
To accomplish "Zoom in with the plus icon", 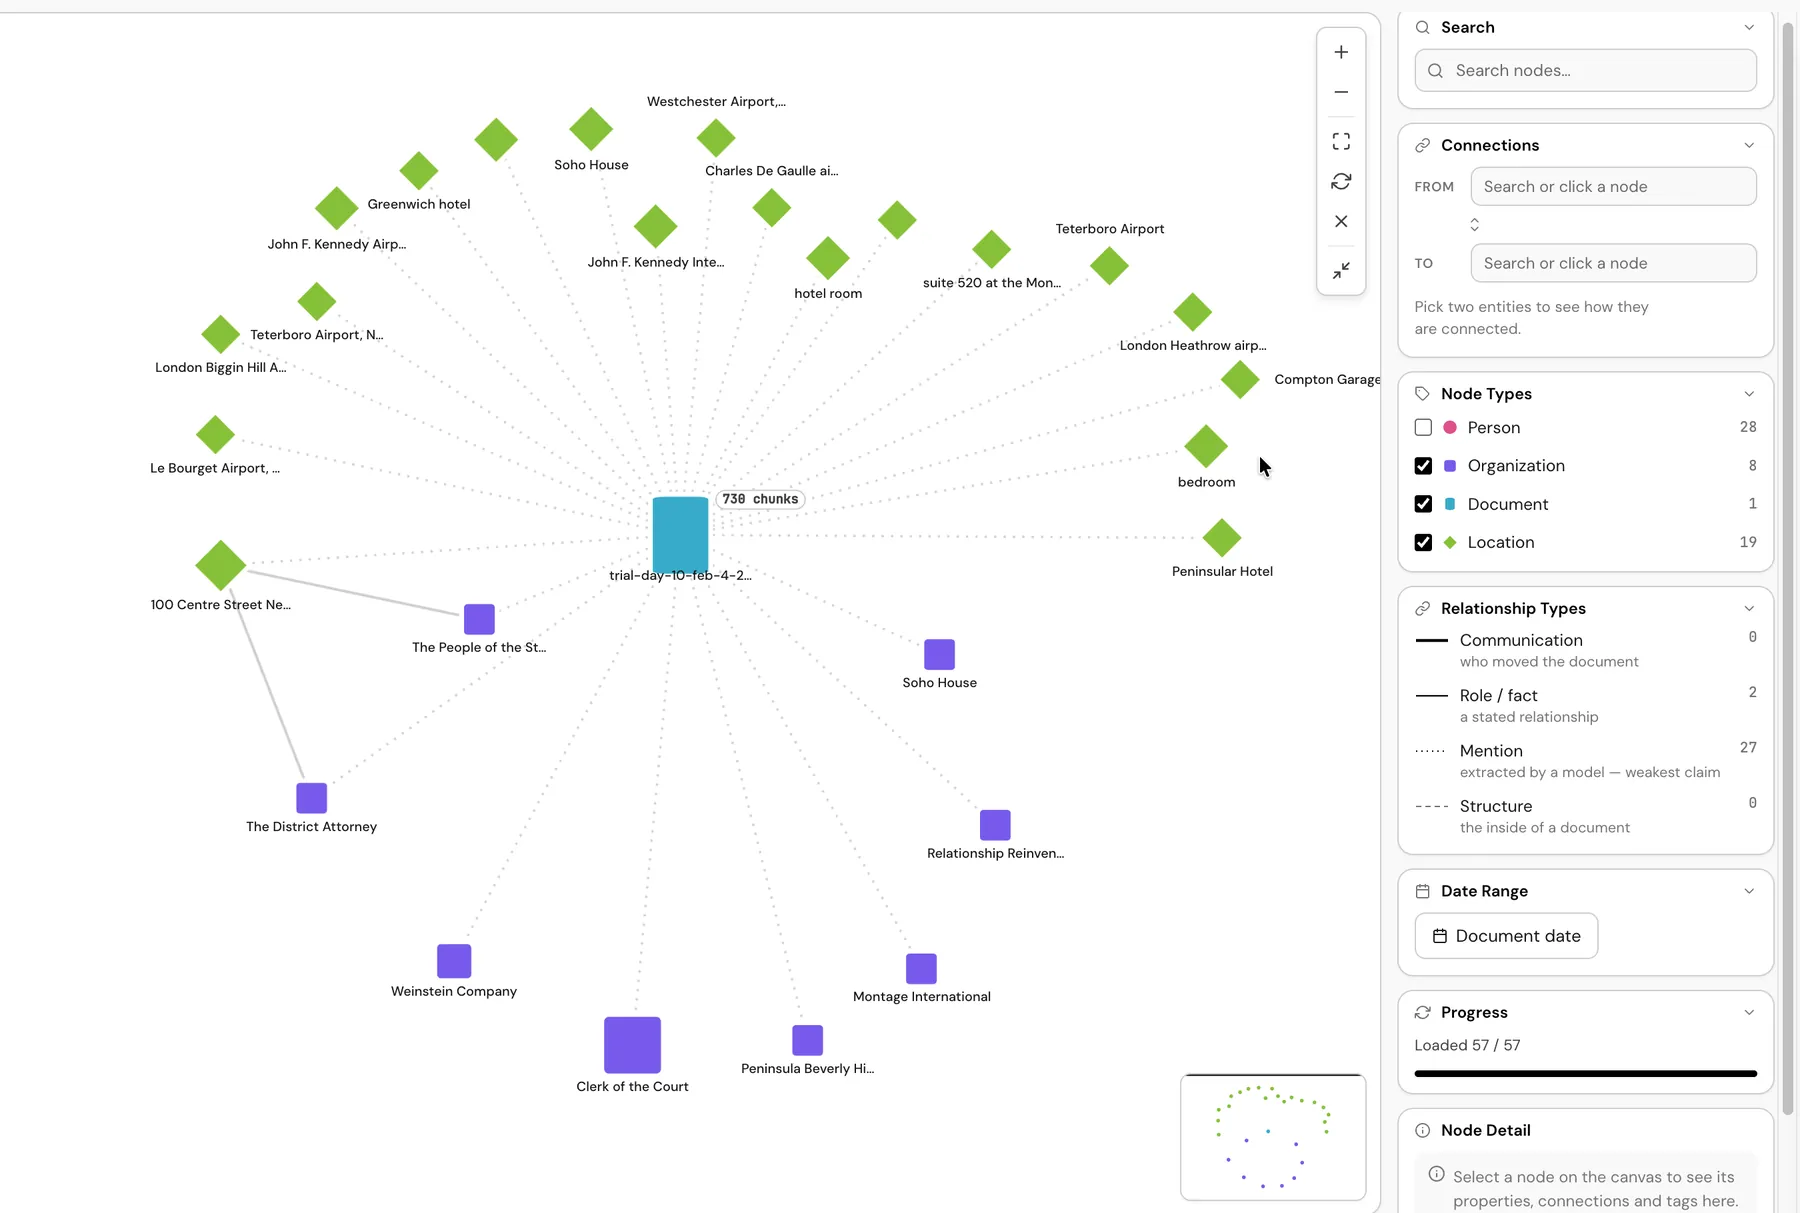I will point(1341,52).
